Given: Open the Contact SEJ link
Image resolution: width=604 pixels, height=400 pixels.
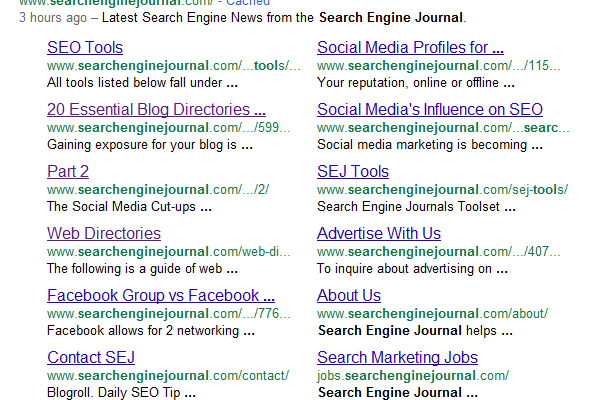Looking at the screenshot, I should click(91, 358).
